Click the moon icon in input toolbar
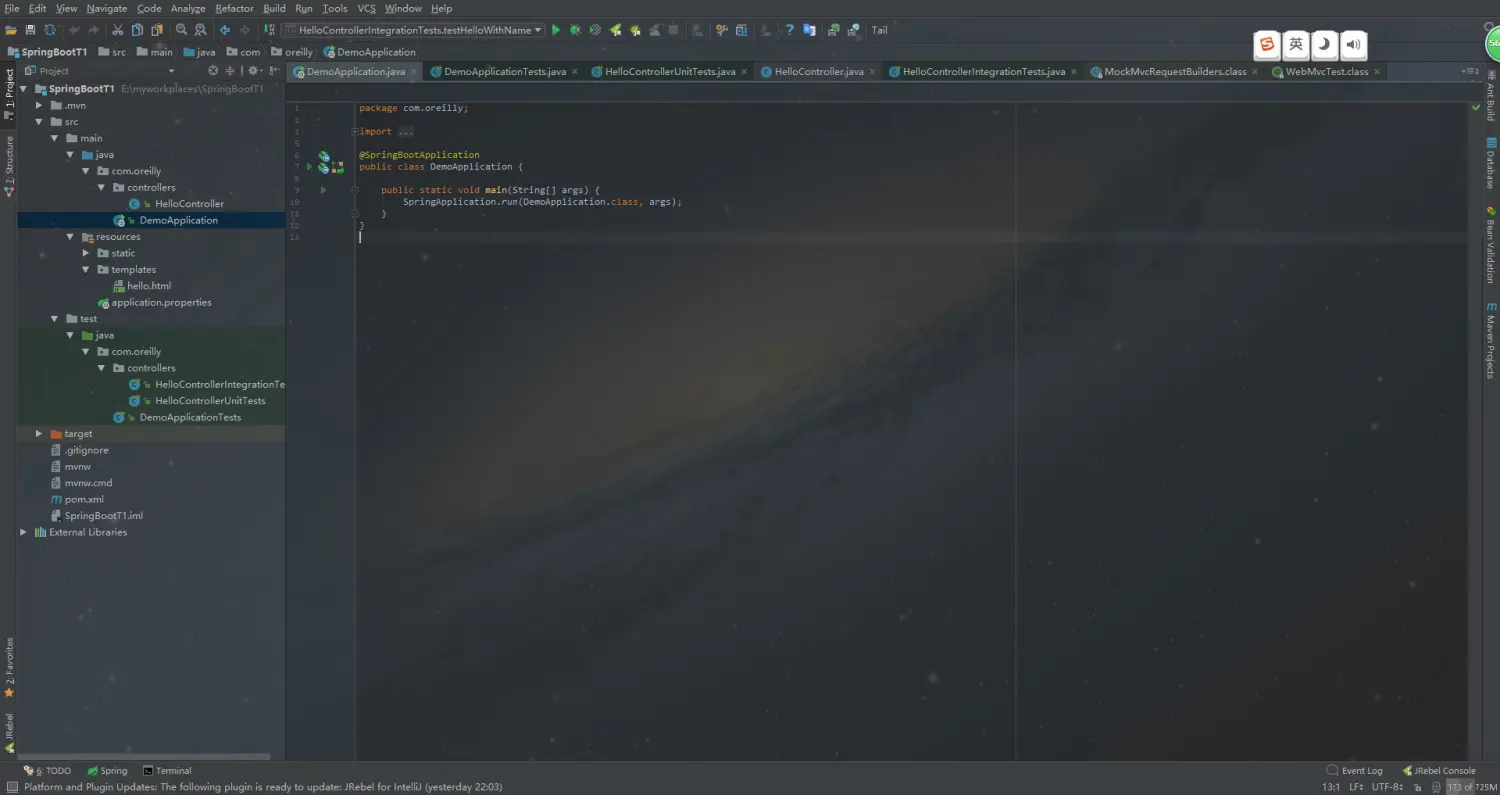Screen dimensions: 1500x795 tap(1325, 44)
